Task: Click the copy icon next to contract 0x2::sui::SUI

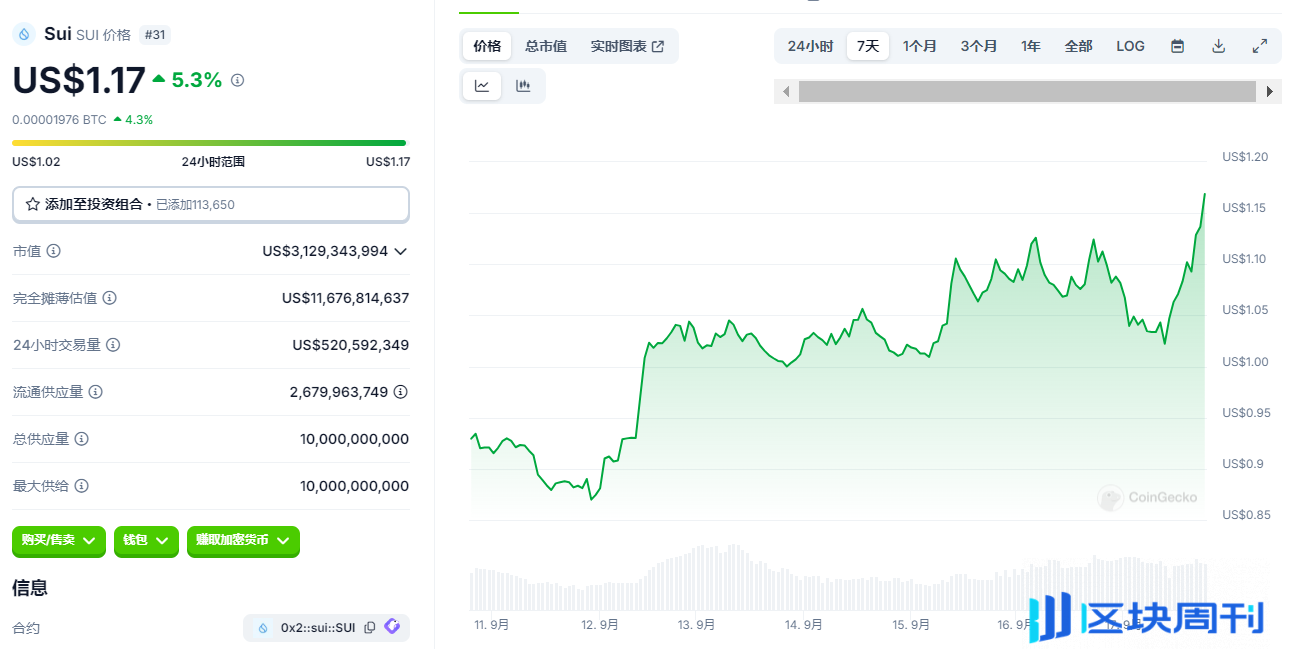Action: point(370,627)
